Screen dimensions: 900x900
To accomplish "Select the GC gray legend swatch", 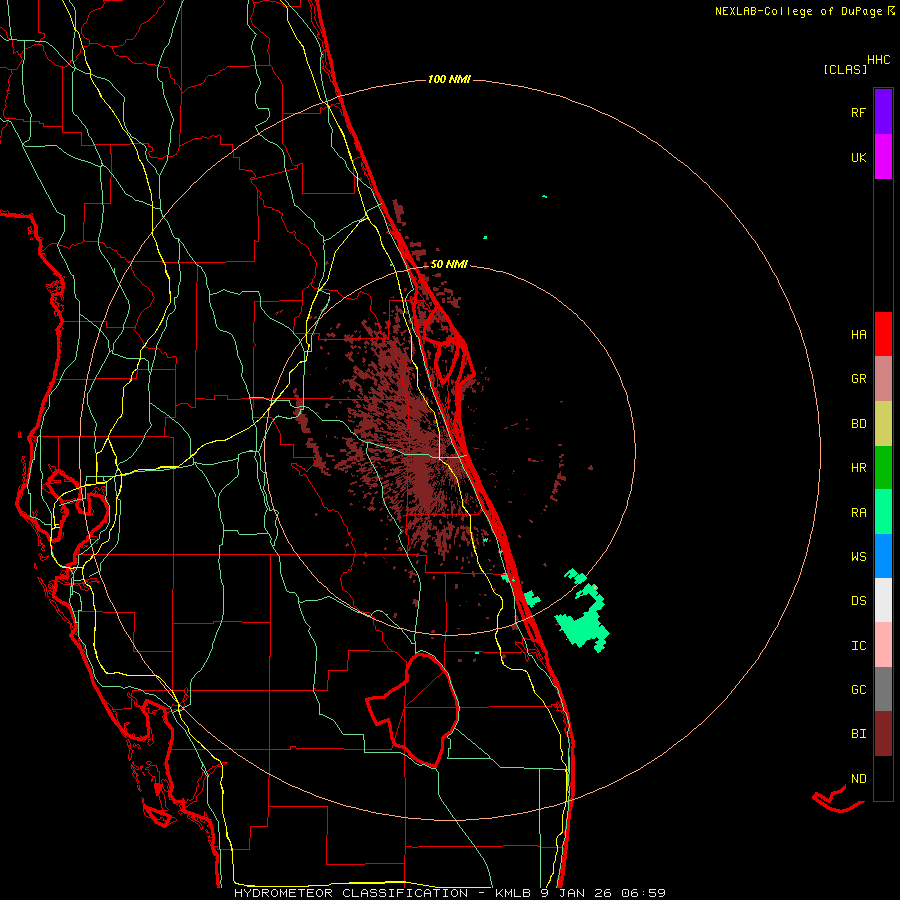I will pyautogui.click(x=883, y=689).
